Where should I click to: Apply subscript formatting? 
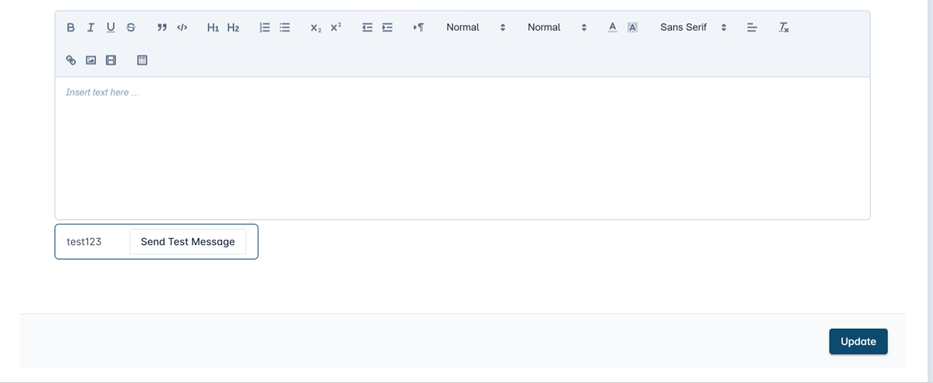[316, 27]
